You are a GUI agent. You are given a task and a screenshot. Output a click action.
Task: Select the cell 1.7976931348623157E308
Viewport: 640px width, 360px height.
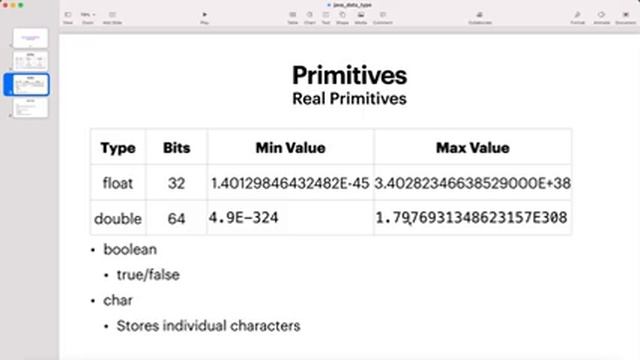(x=473, y=218)
